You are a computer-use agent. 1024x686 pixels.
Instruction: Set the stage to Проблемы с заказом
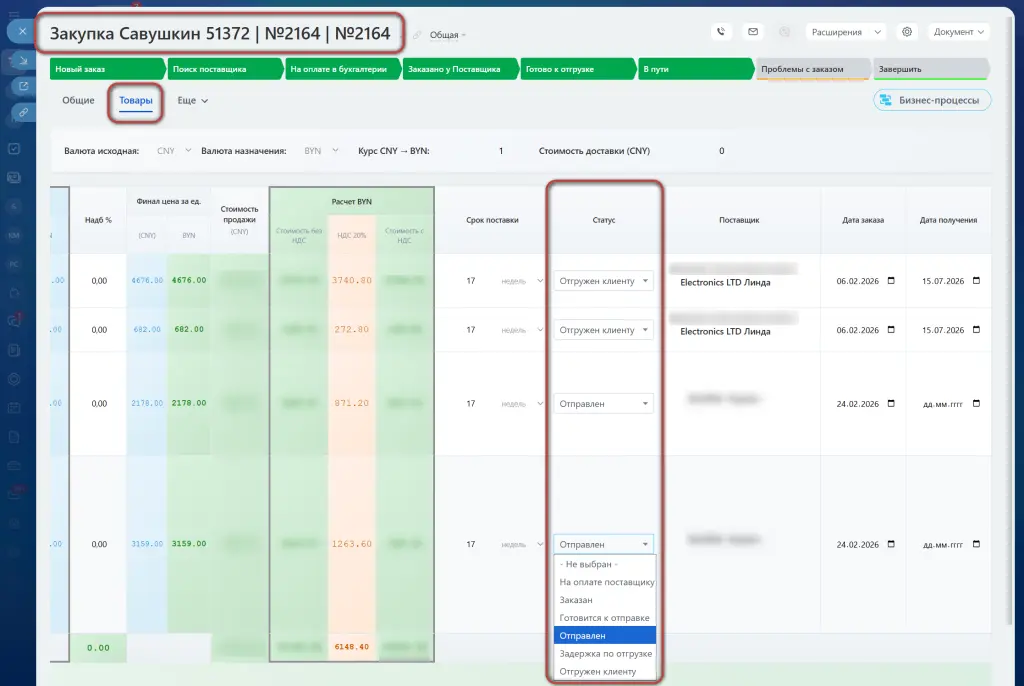(x=812, y=69)
